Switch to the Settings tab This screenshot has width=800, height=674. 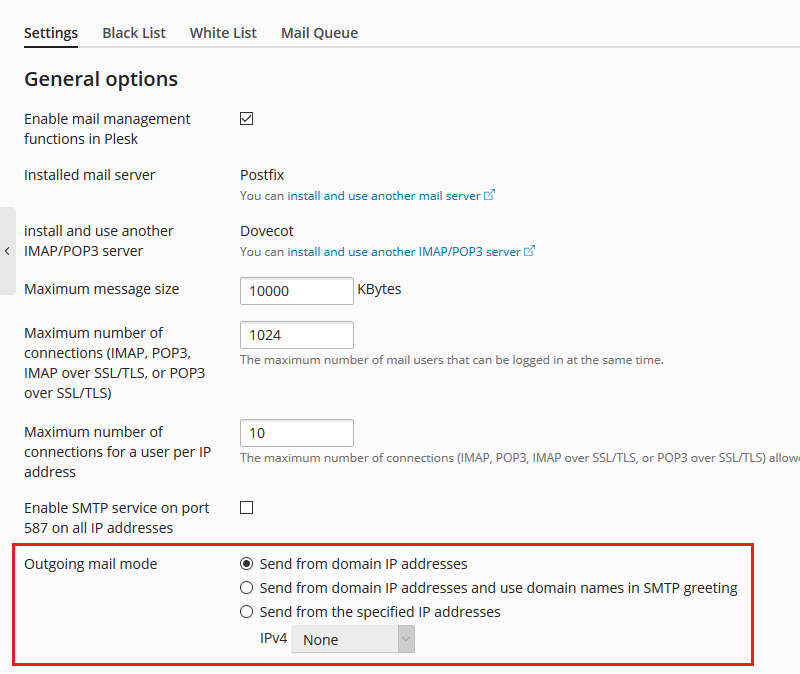coord(51,33)
